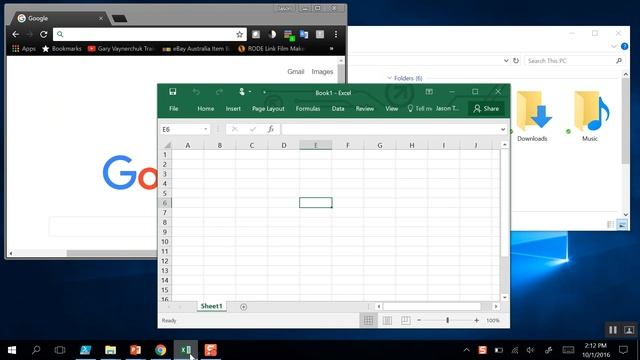Switch to Normal view in Excel status bar
The height and width of the screenshot is (360, 640).
[x=368, y=320]
